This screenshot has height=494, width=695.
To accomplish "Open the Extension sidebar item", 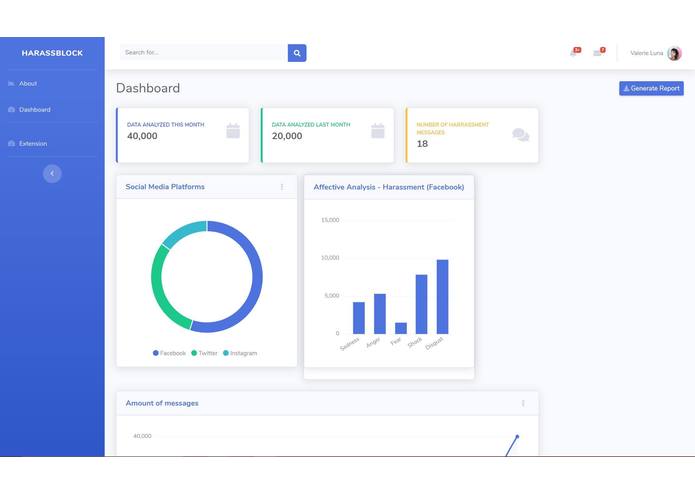I will pos(27,144).
